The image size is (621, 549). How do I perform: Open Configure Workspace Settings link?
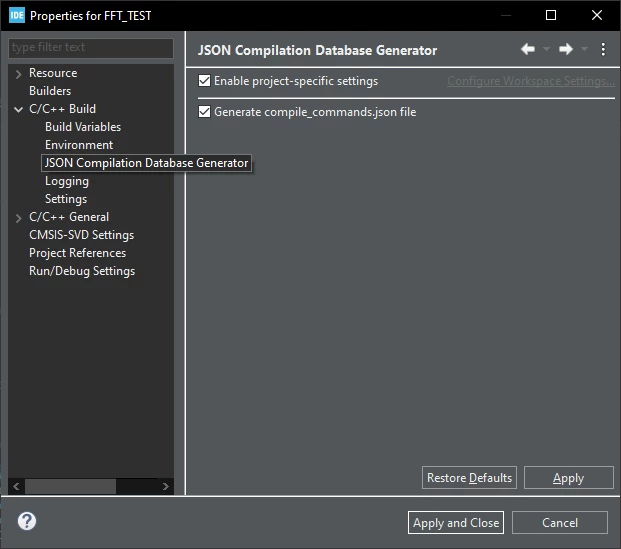[531, 81]
